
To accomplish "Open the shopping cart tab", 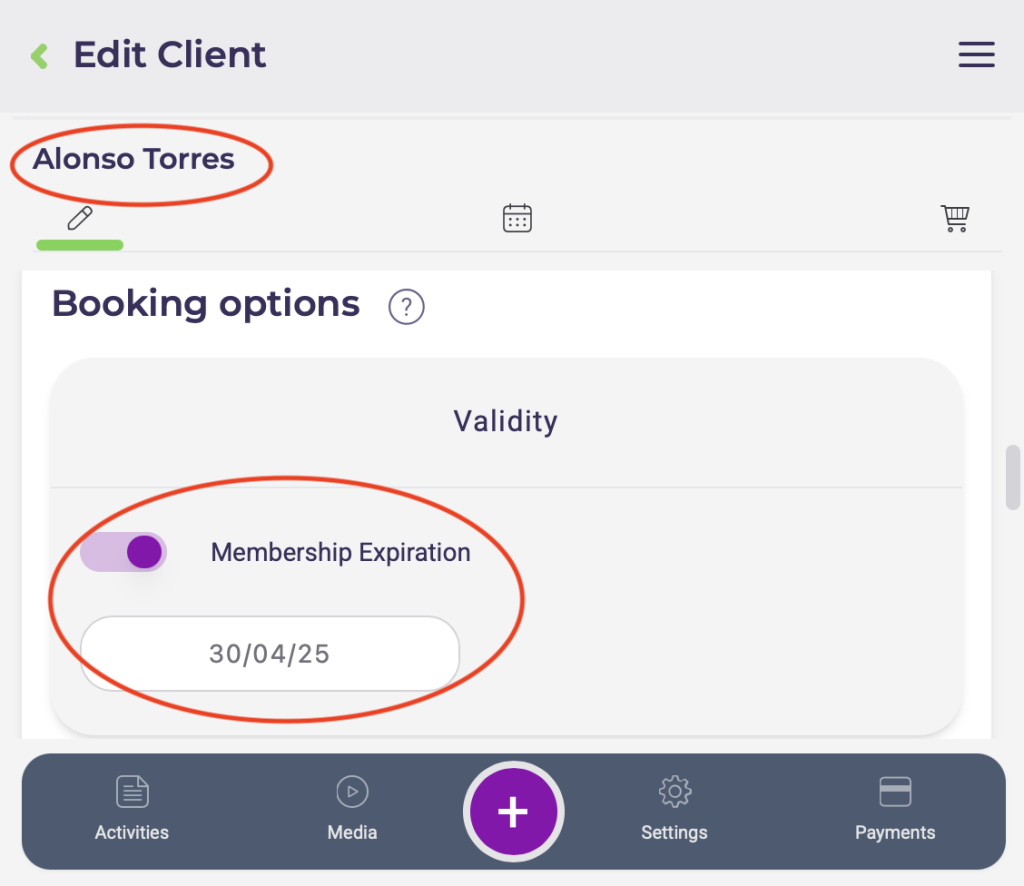I will tap(955, 218).
